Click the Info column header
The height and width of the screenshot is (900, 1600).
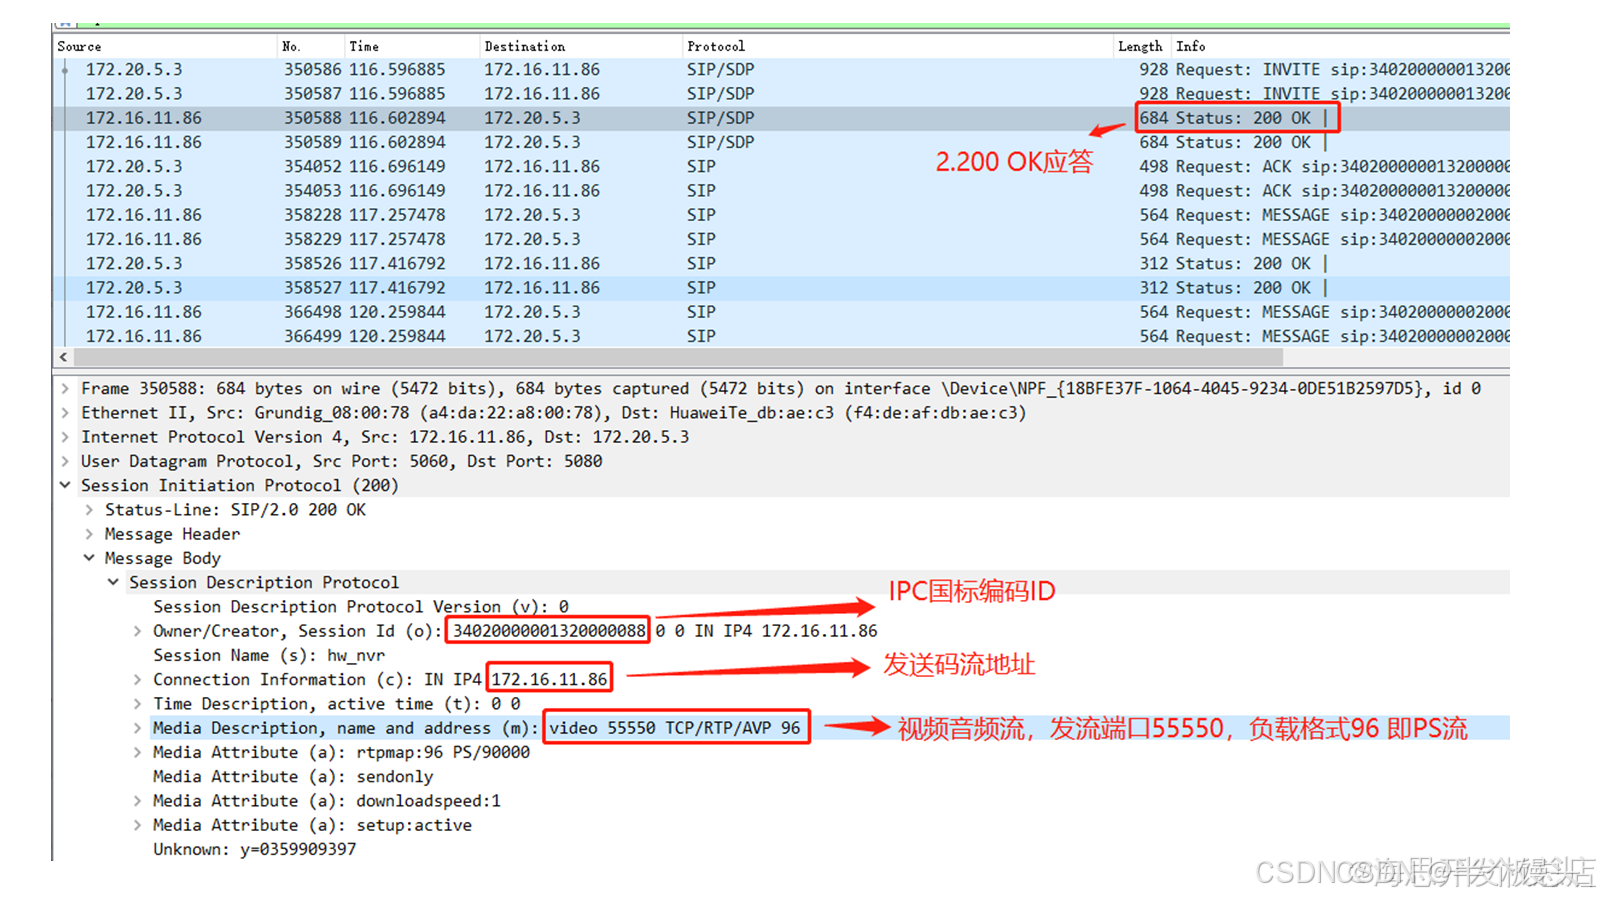1340,46
